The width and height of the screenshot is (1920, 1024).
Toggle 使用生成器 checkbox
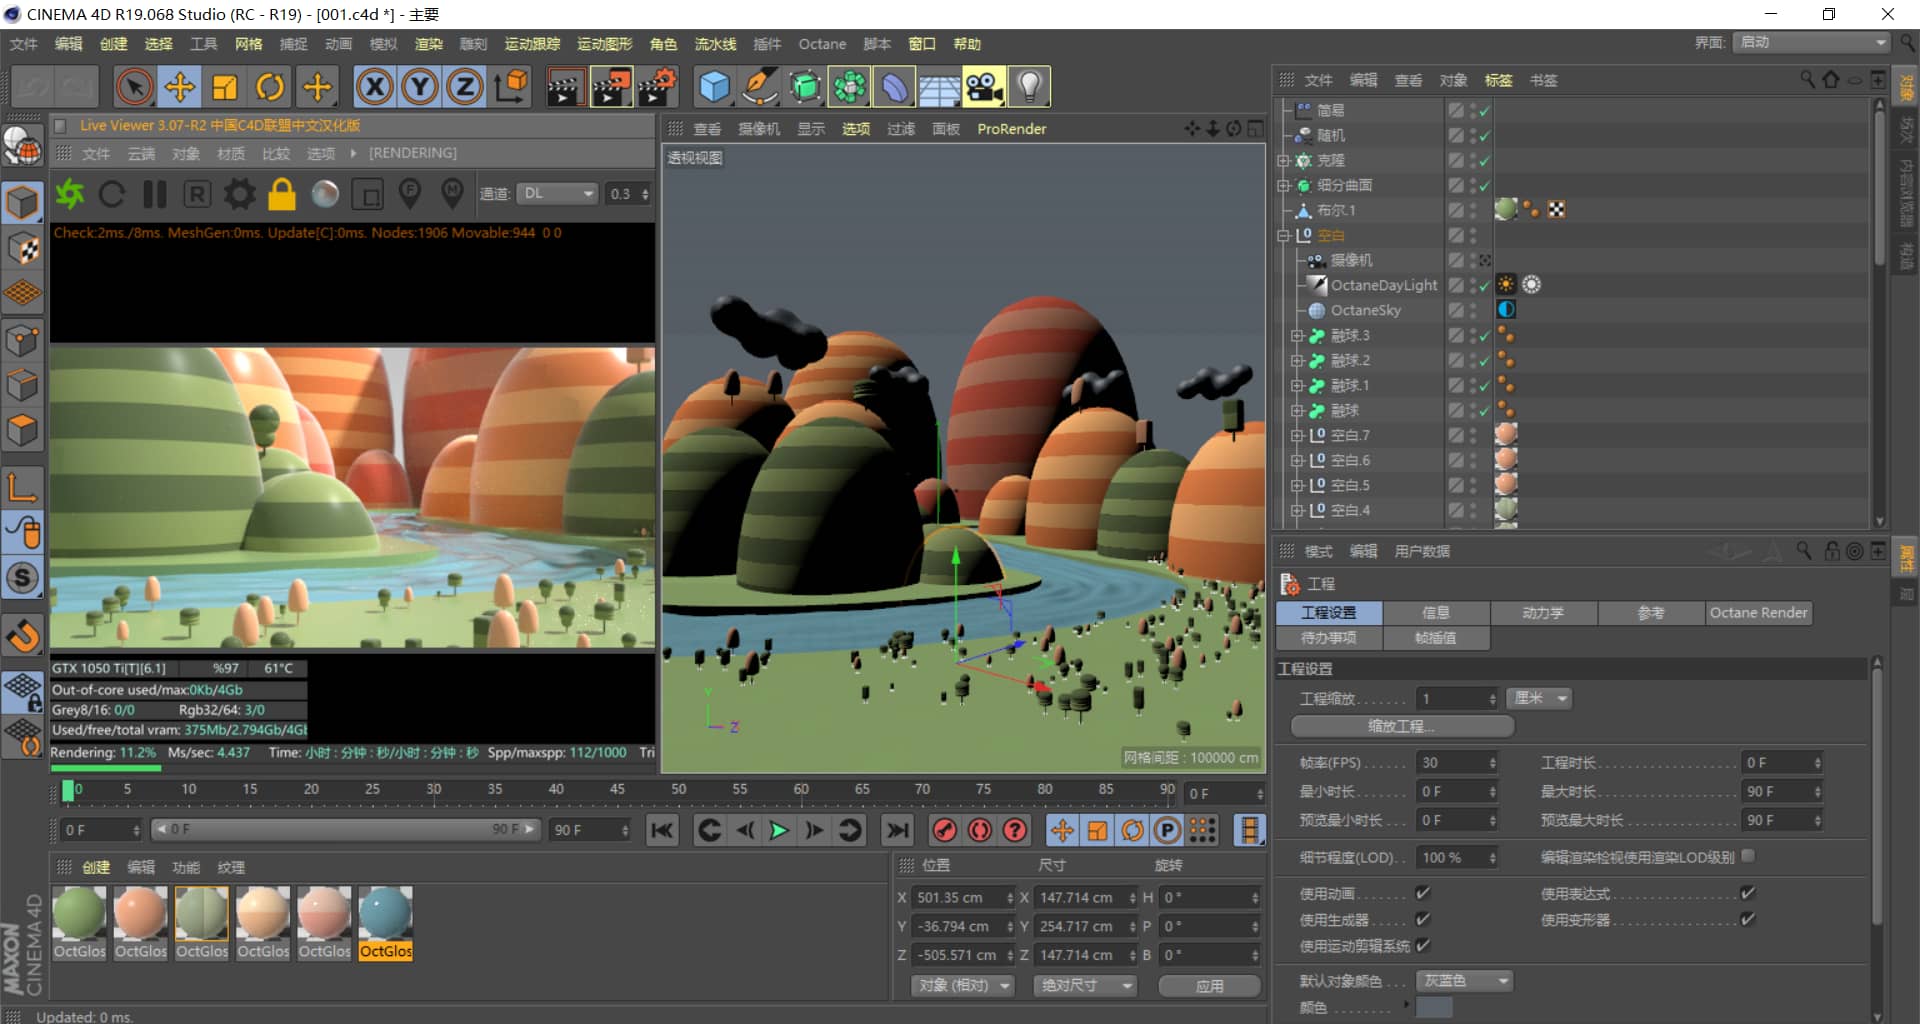[x=1423, y=919]
